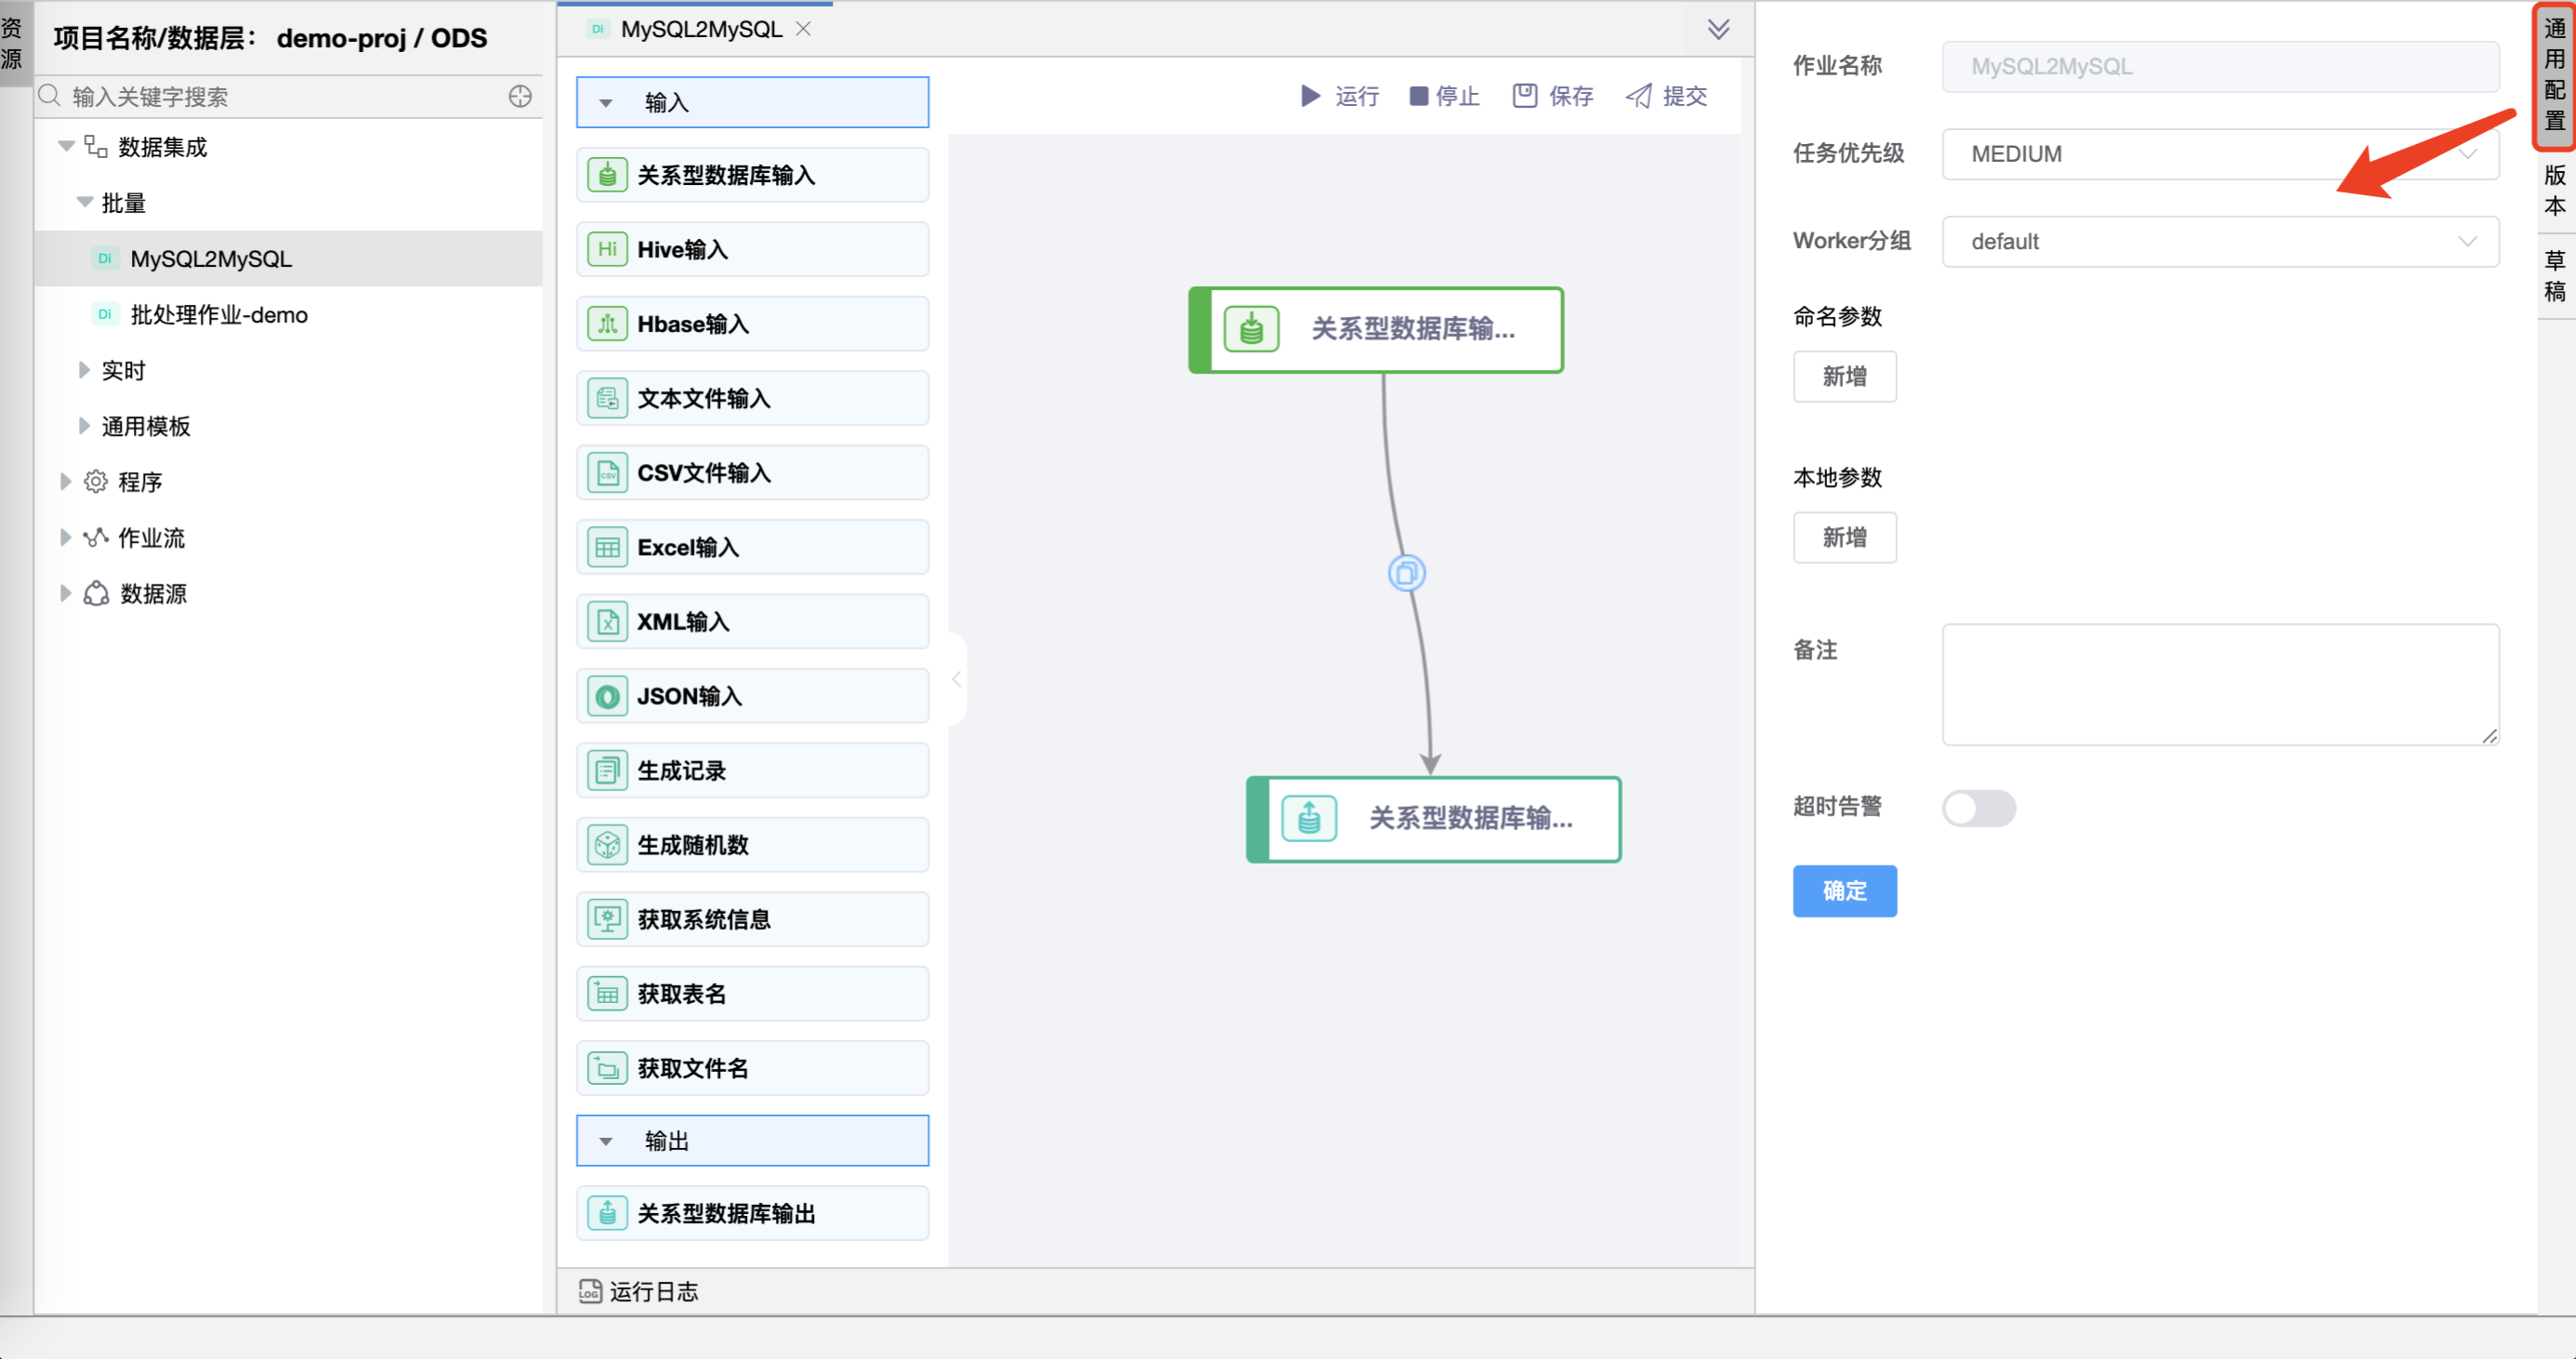
Task: Collapse the 输入 component section
Action: (606, 103)
